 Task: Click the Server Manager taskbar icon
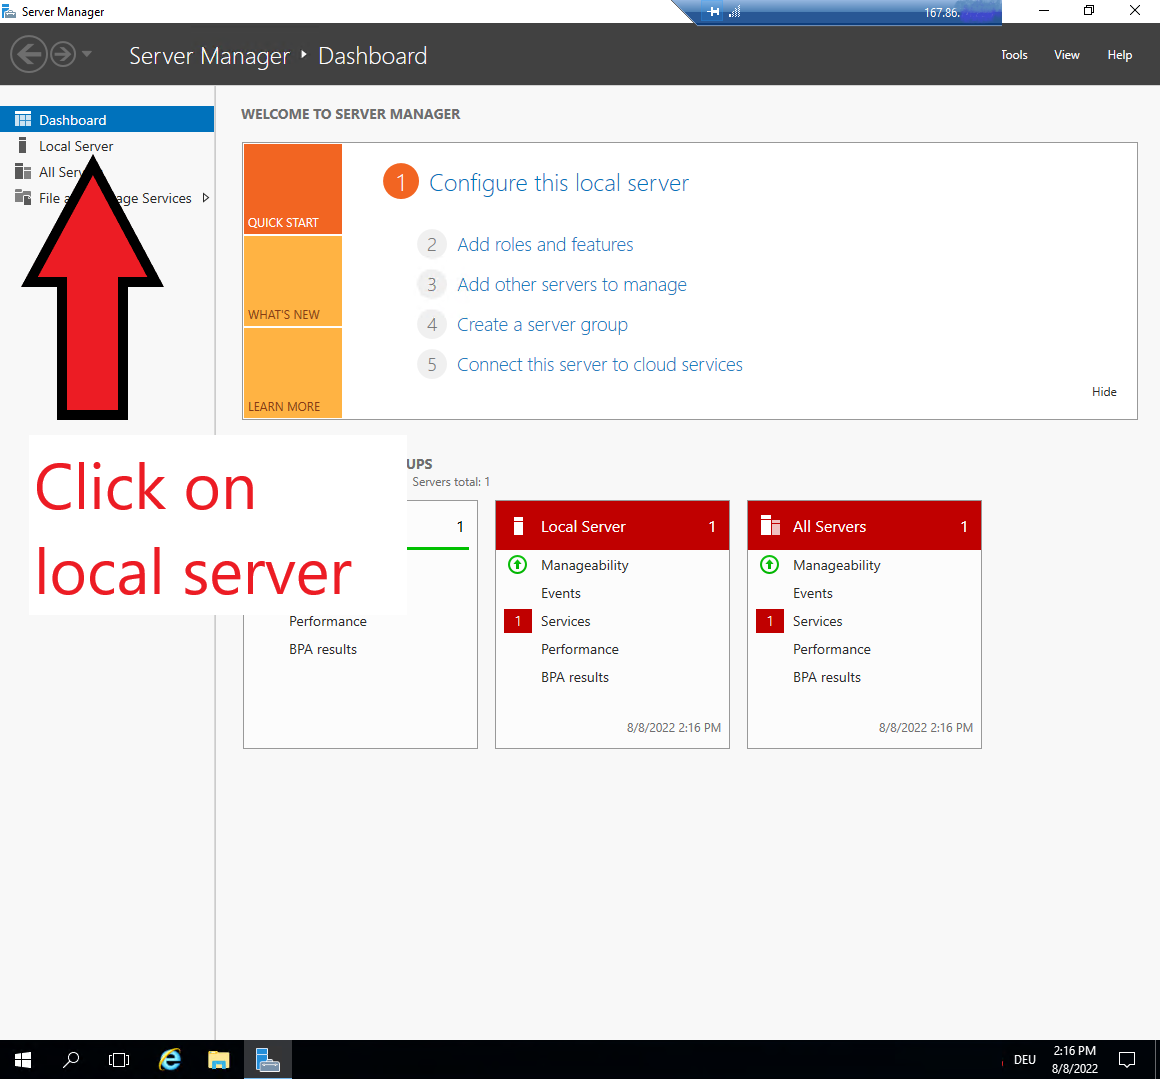click(x=268, y=1060)
